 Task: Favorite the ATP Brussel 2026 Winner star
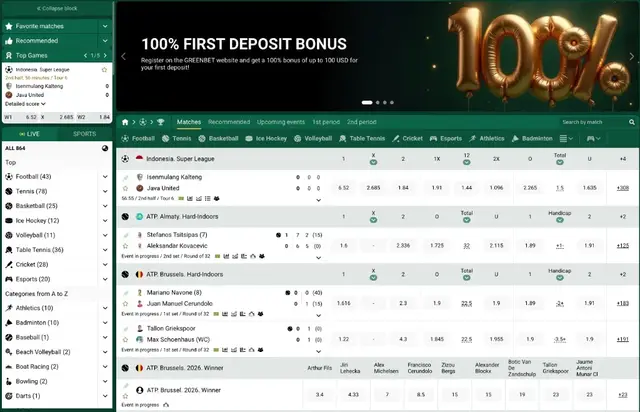125,396
